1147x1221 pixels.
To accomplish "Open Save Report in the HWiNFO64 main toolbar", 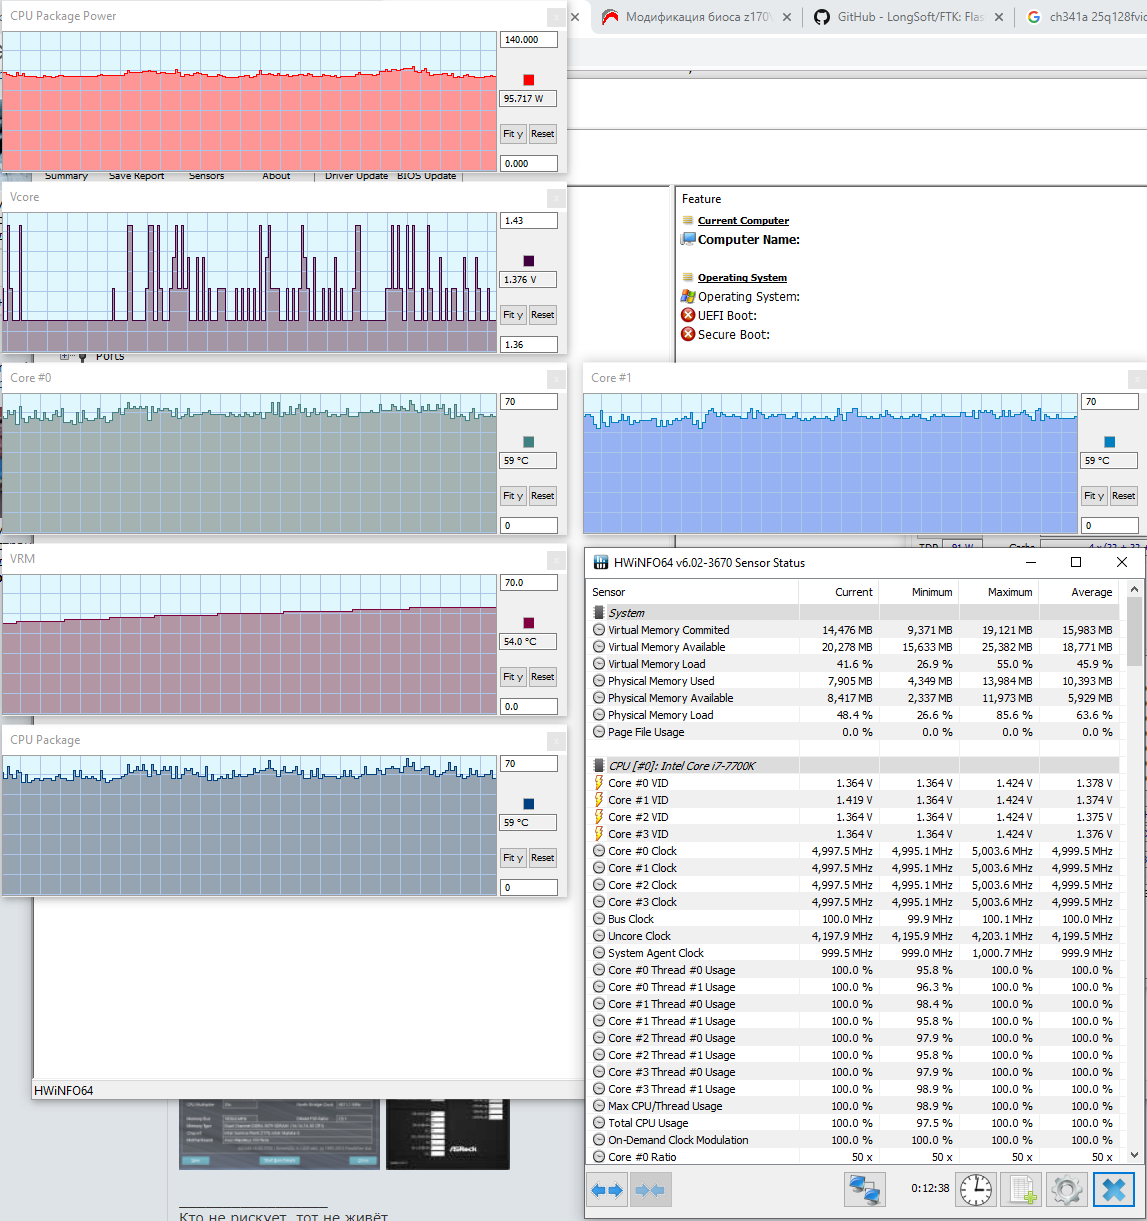I will point(136,176).
